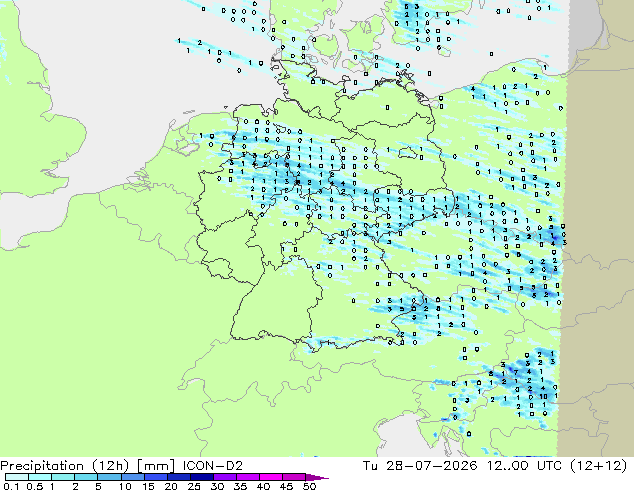Click the 0.1–0.5 mm legend color swatch
634x490 pixels.
coord(17,477)
